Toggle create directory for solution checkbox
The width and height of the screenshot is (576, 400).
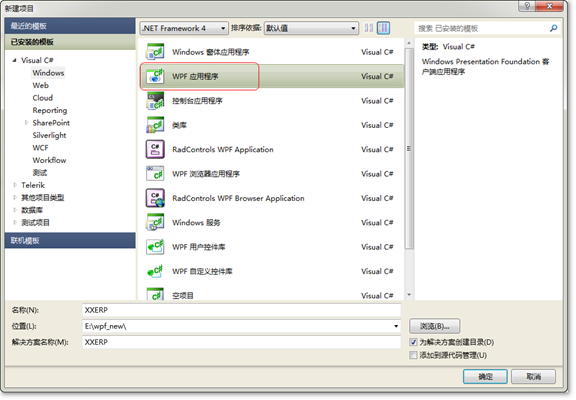pyautogui.click(x=413, y=342)
